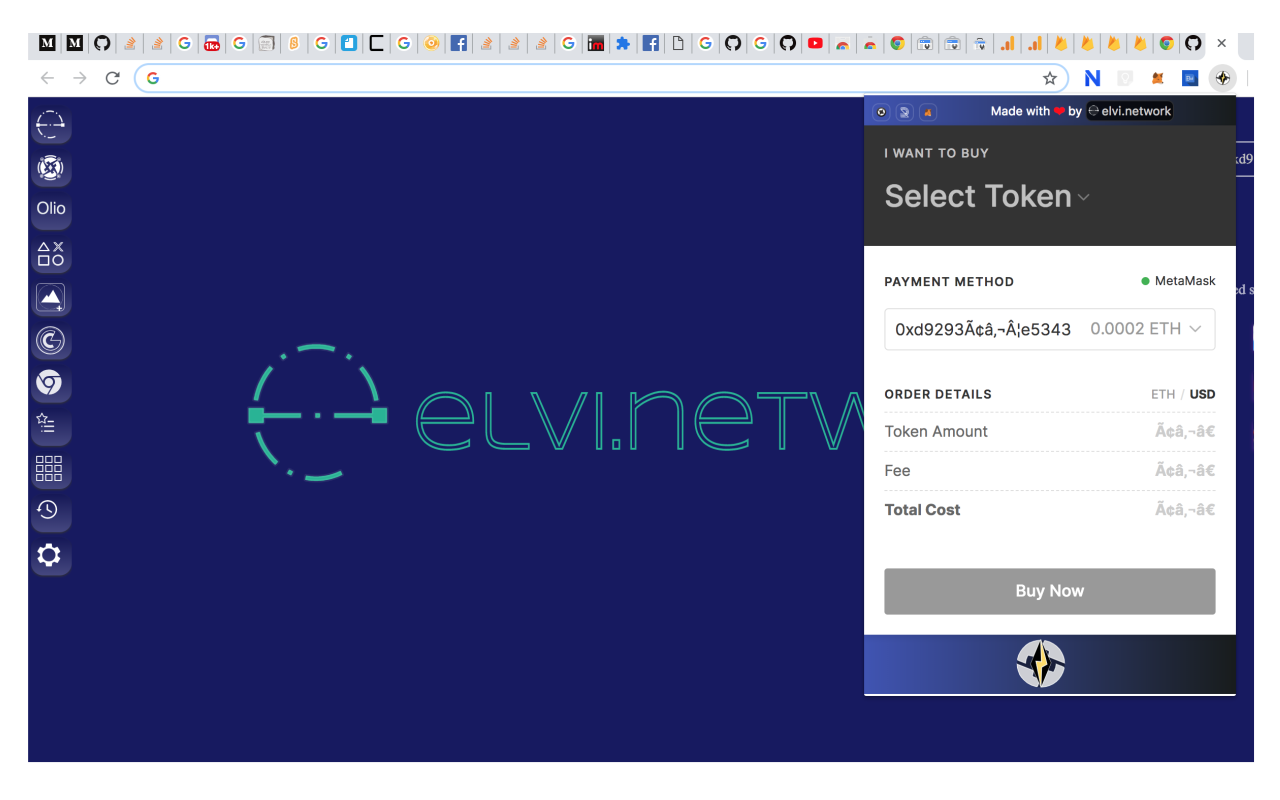Open the elvi.network link in popup header

pyautogui.click(x=1129, y=111)
